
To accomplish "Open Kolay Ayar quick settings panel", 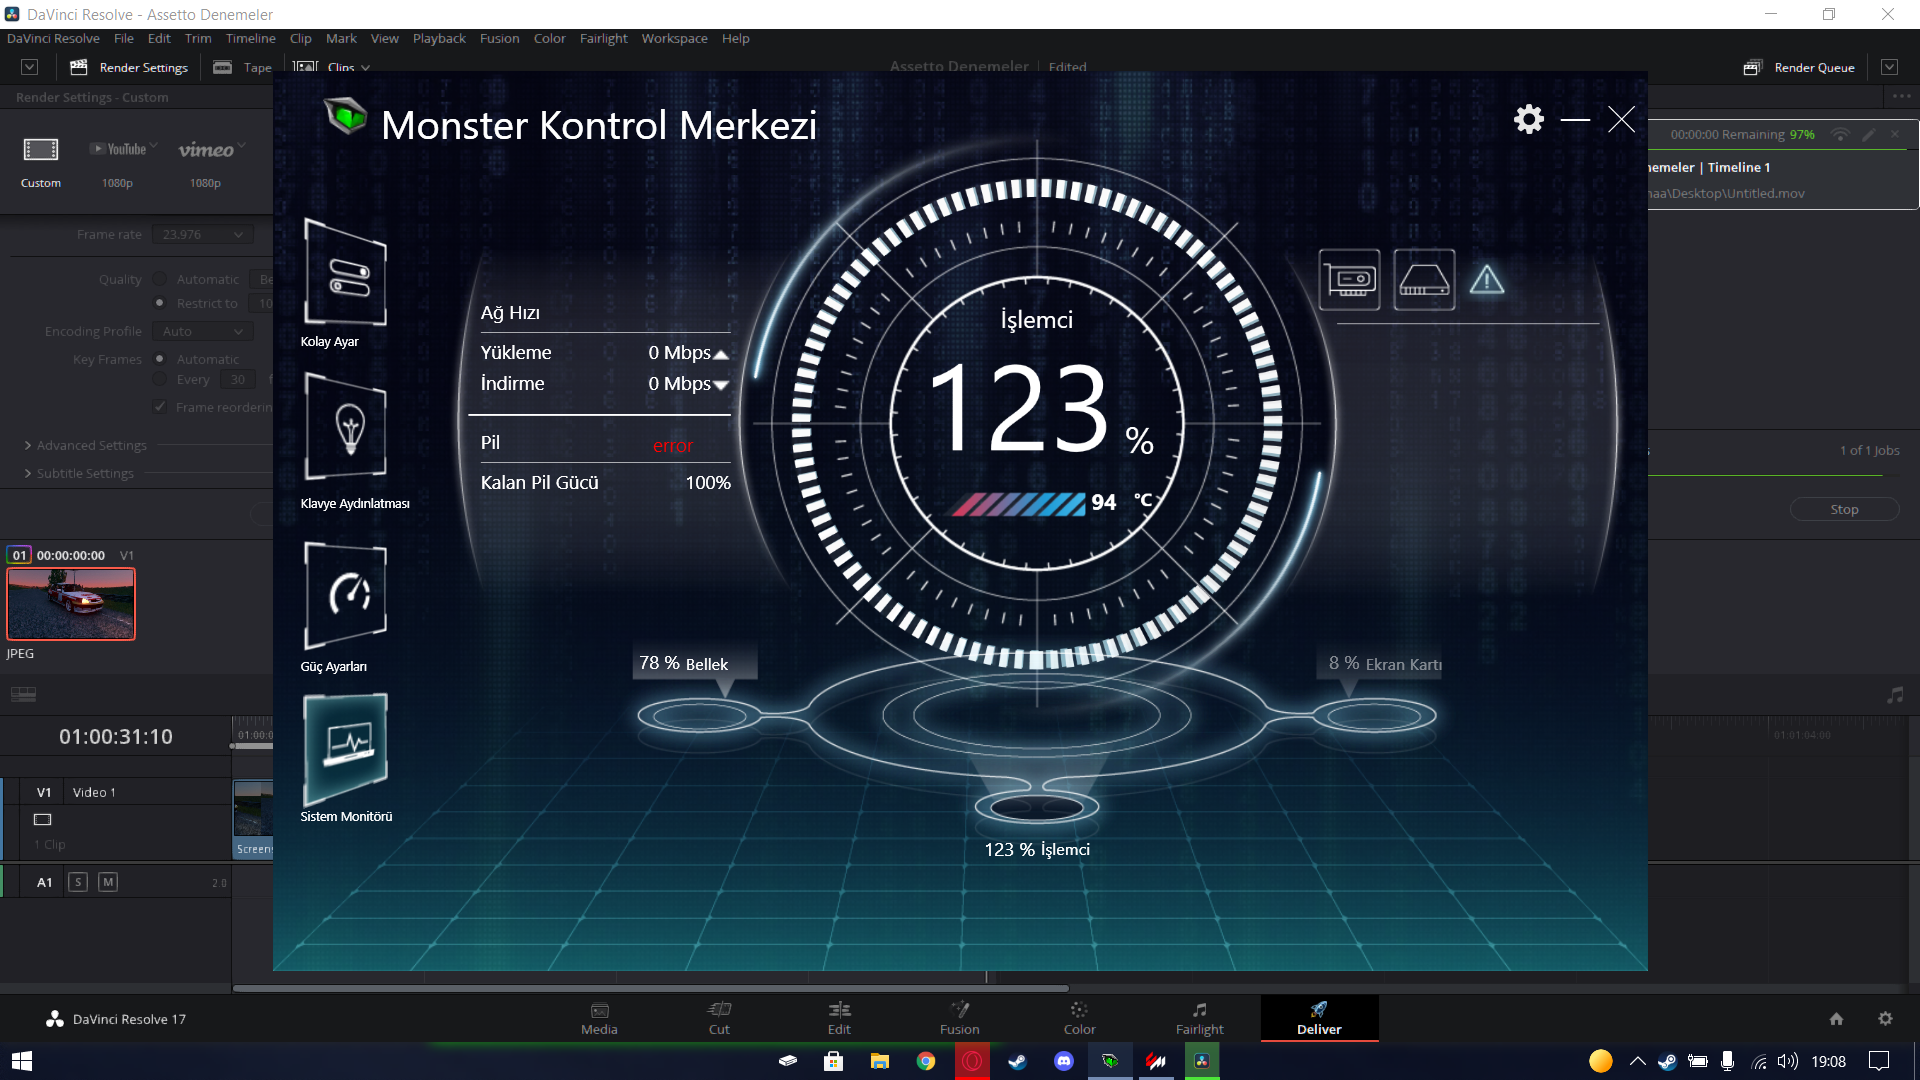I will pyautogui.click(x=345, y=272).
